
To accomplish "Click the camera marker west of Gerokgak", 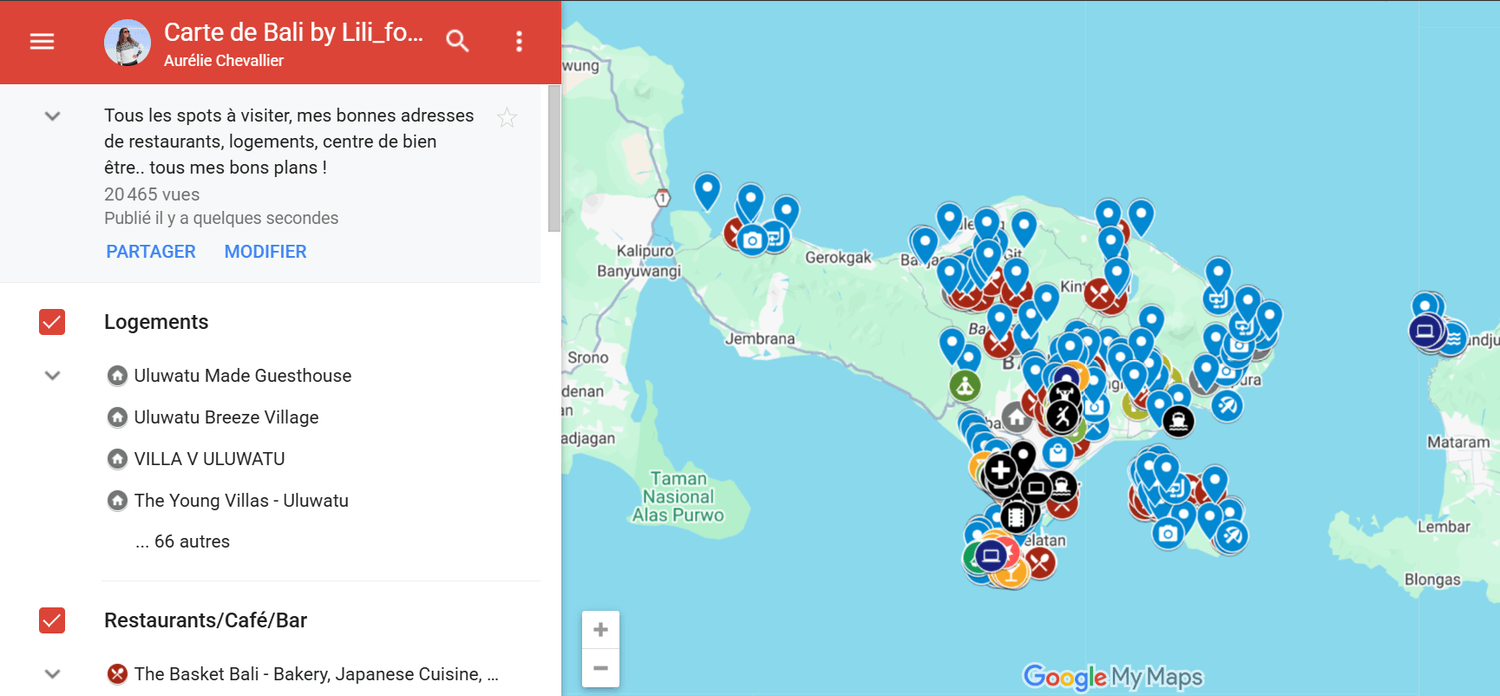I will click(752, 239).
